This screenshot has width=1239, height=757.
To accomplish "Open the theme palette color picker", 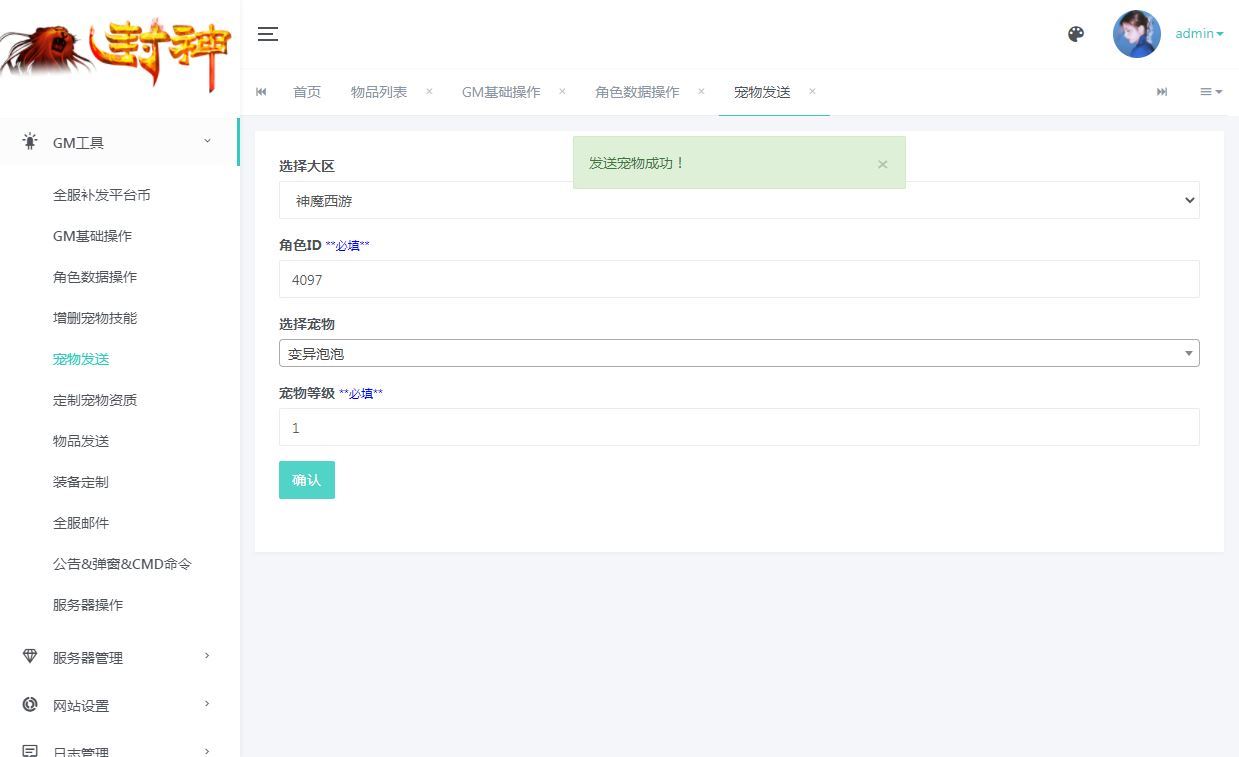I will tap(1076, 33).
